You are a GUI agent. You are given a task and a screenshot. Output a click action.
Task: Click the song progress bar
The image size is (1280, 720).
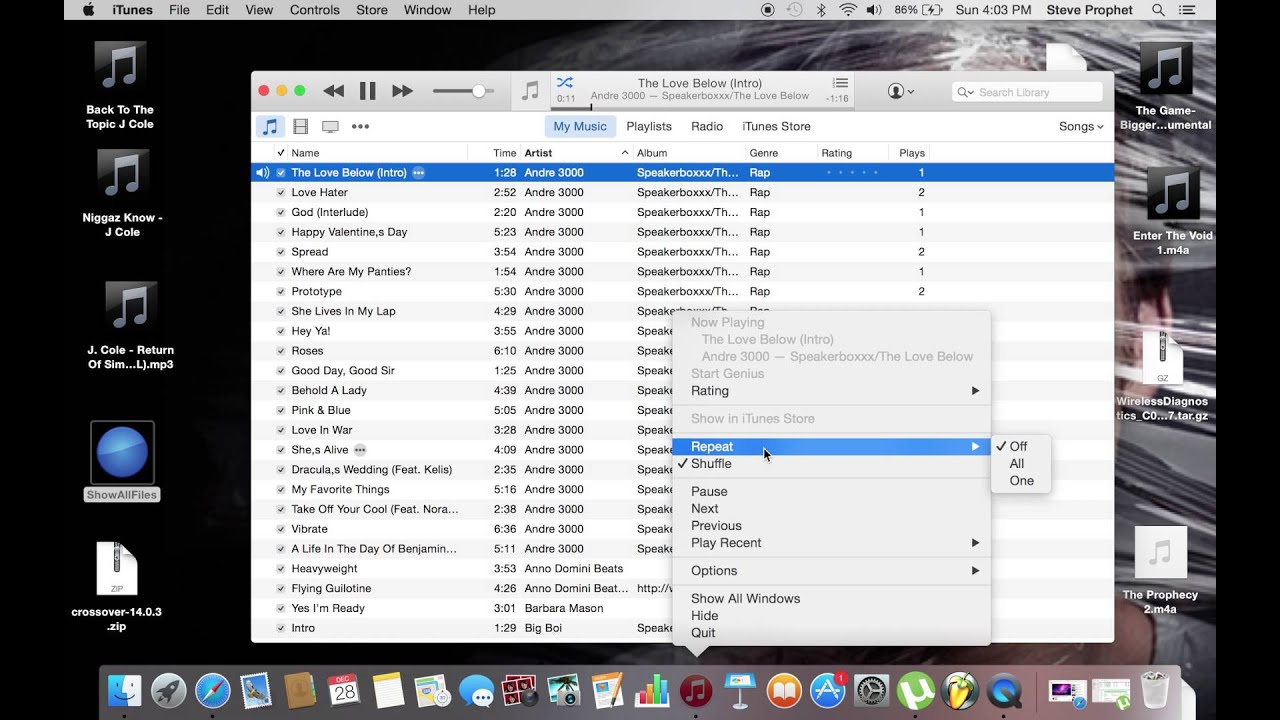701,107
